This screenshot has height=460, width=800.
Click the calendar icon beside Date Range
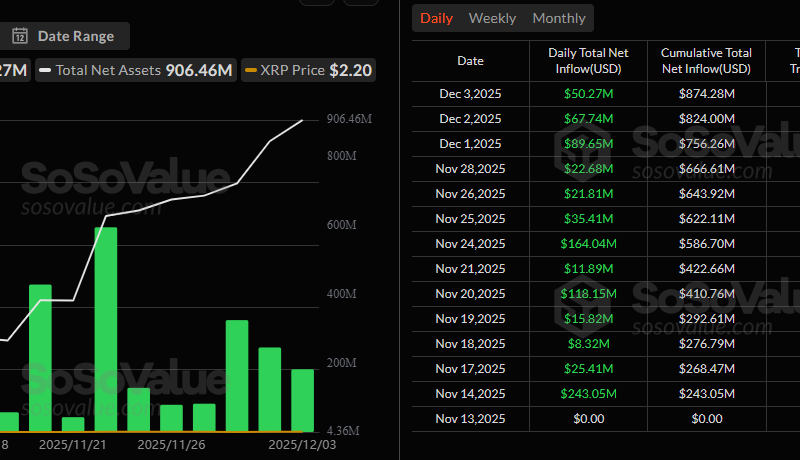tap(20, 37)
